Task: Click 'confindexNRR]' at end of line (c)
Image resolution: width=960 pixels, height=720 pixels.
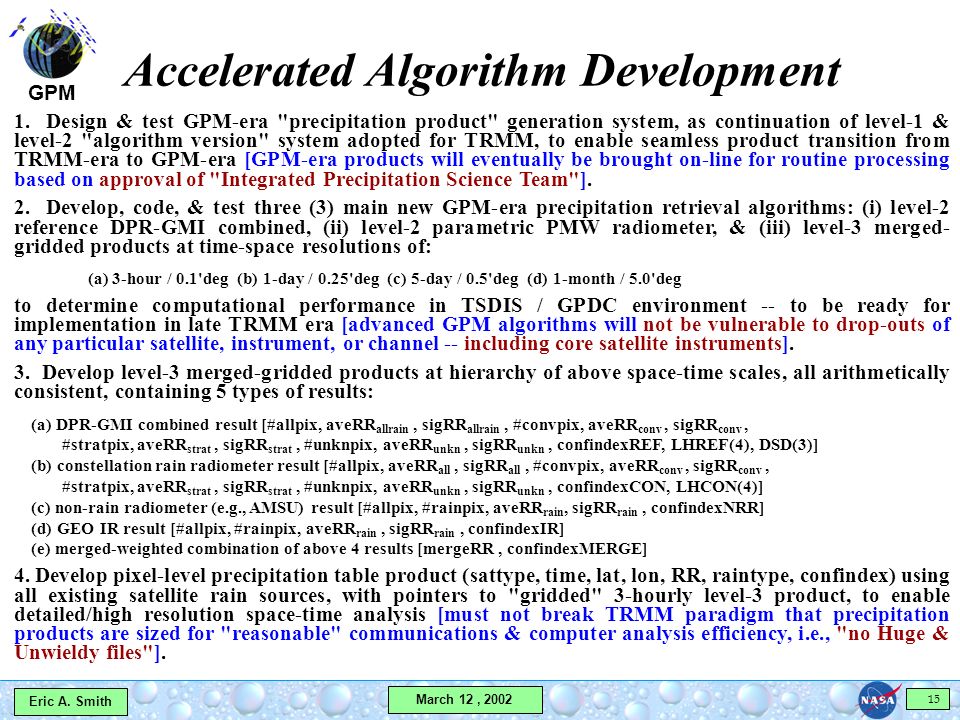Action: (707, 508)
